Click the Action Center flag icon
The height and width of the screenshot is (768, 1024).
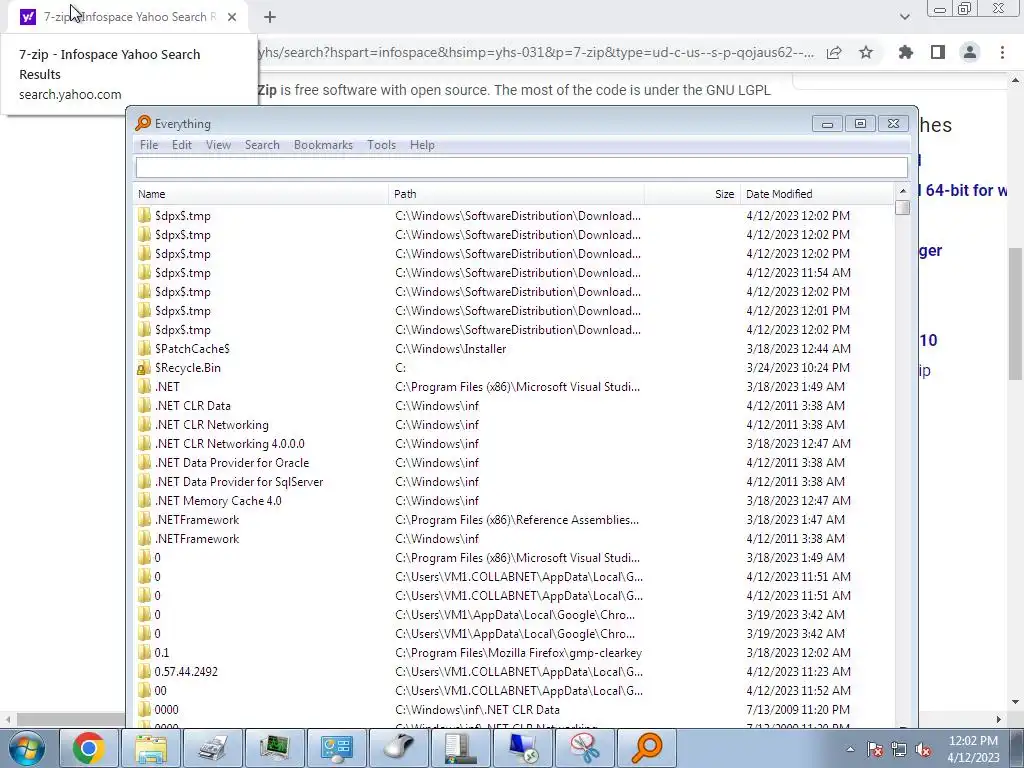coord(875,749)
